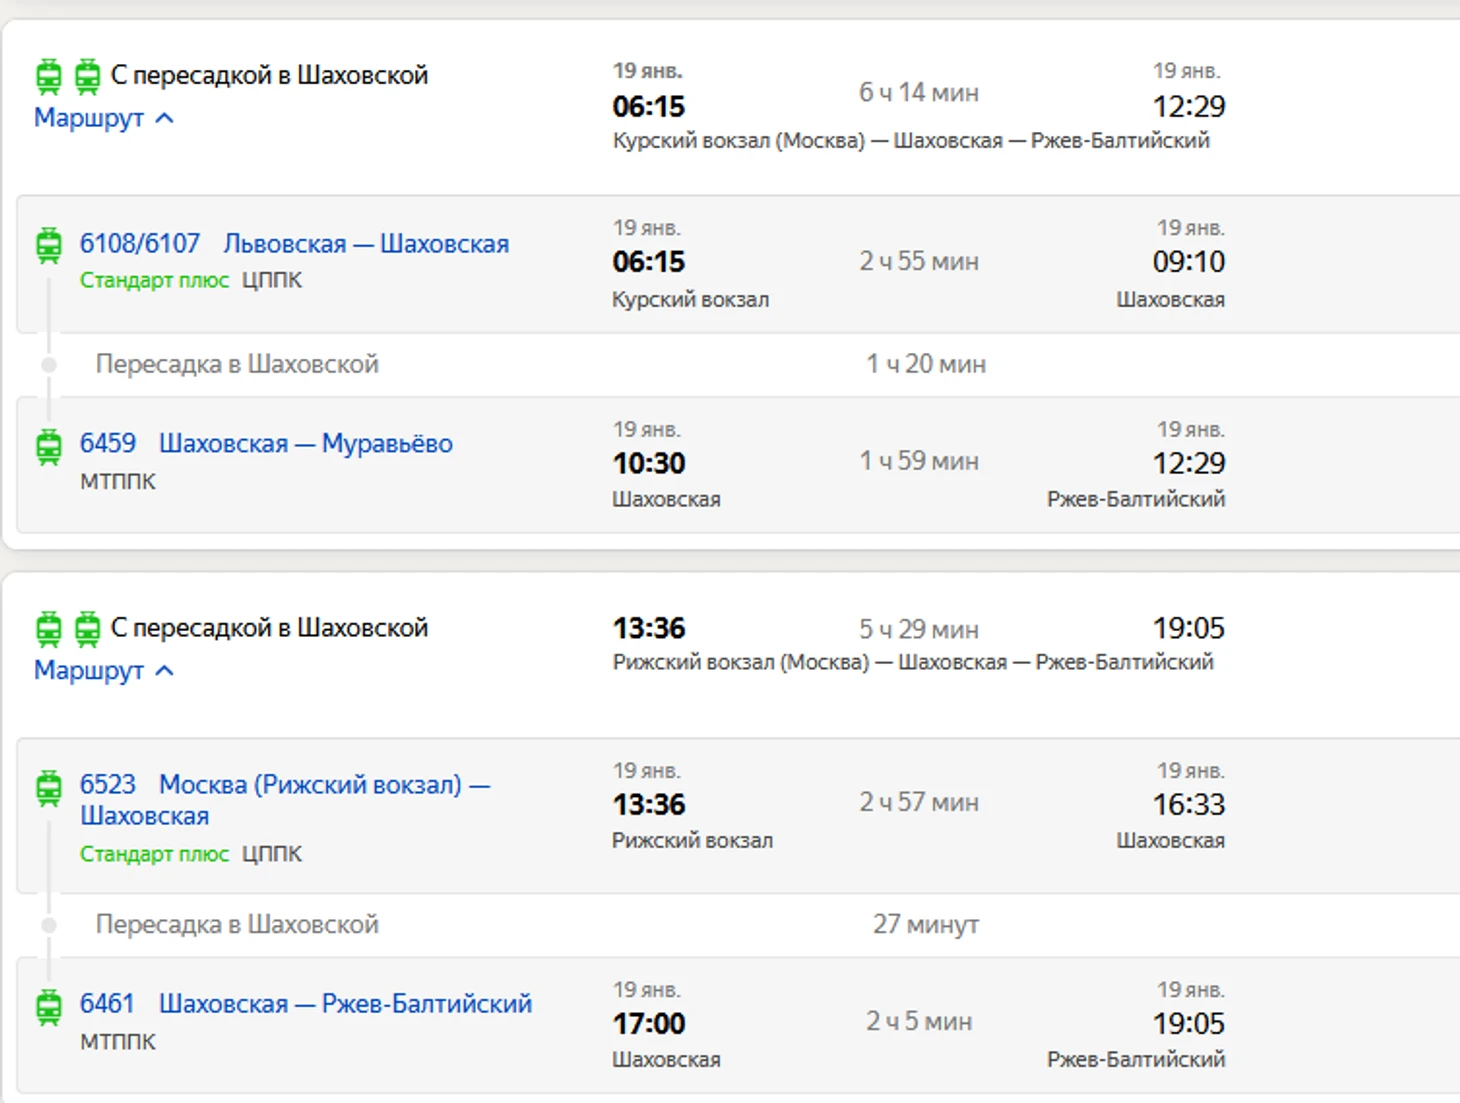Click train icon beside 6459 route
Viewport: 1460px width, 1103px height.
48,446
